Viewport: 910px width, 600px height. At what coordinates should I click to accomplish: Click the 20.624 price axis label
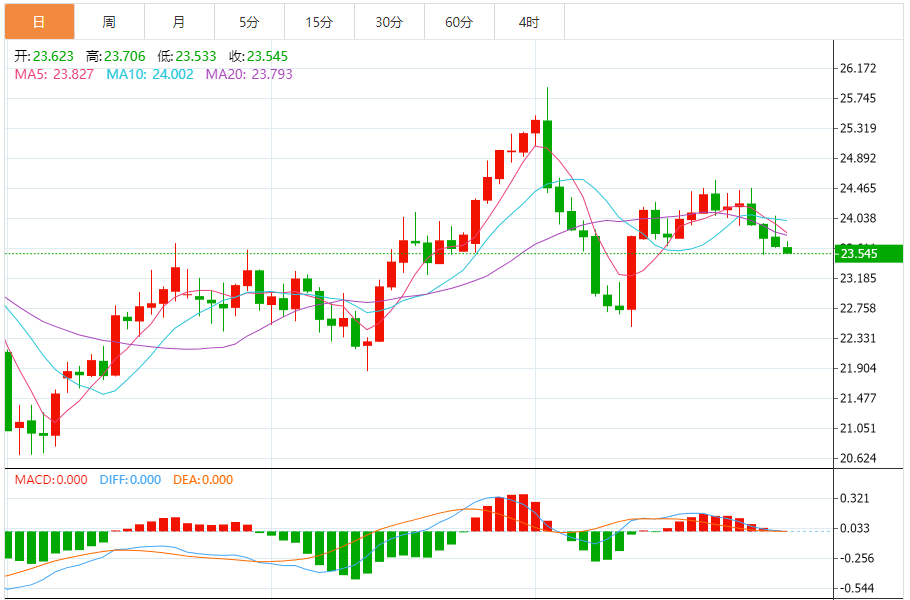tap(858, 458)
